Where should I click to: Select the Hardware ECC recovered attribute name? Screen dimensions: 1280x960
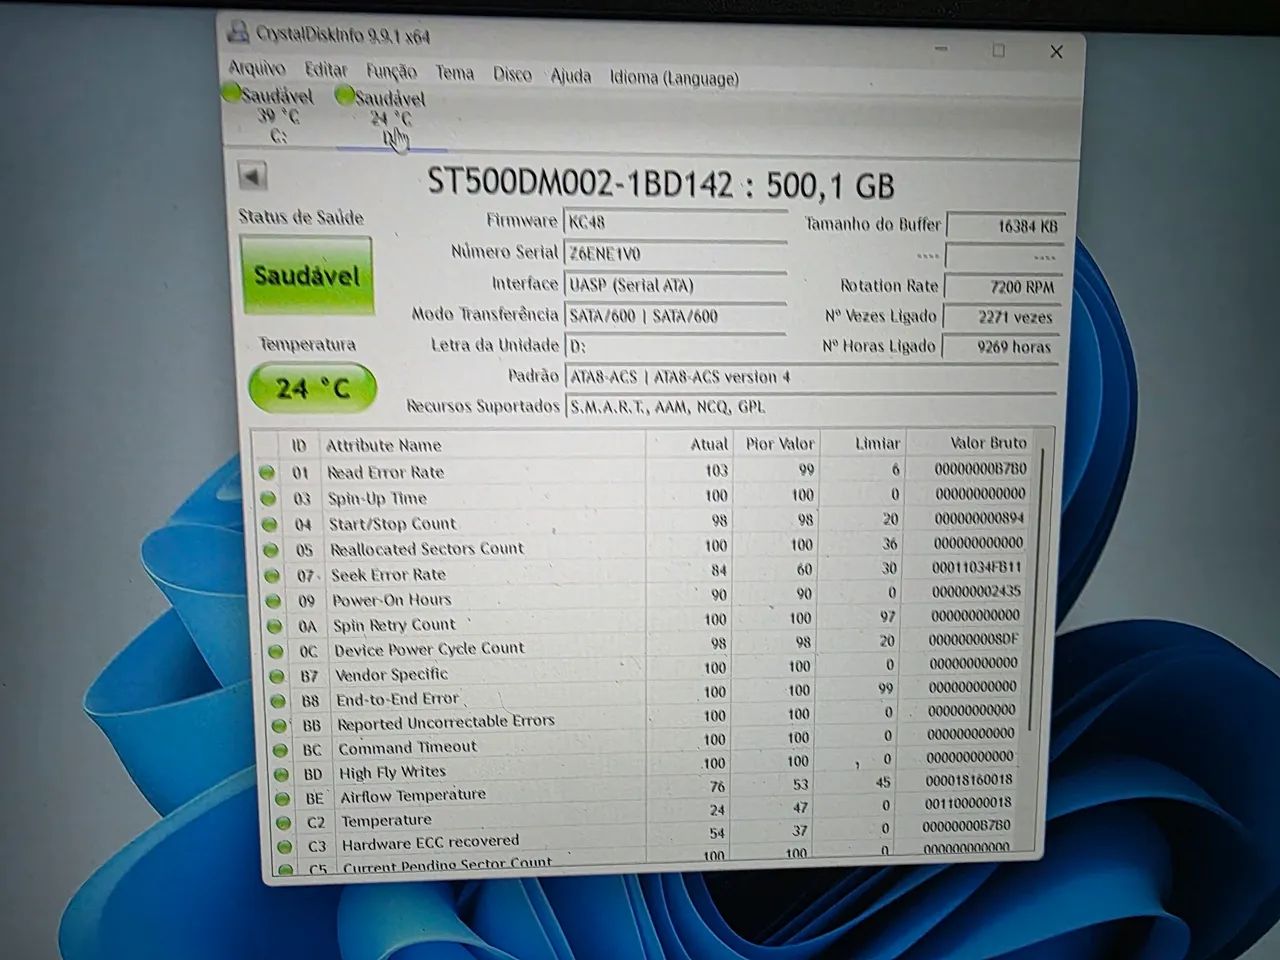coord(431,842)
